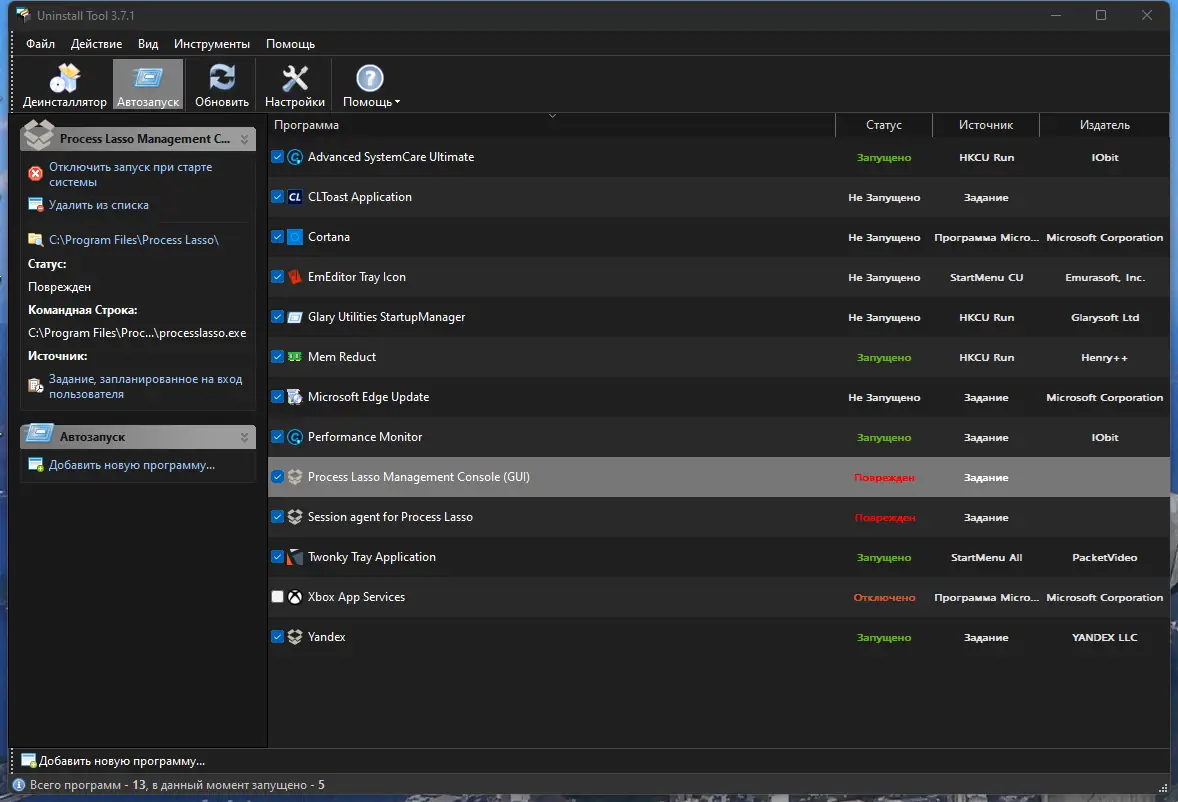Uncheck the Mem Reduct checkbox
Viewport: 1178px width, 802px height.
pyautogui.click(x=277, y=356)
